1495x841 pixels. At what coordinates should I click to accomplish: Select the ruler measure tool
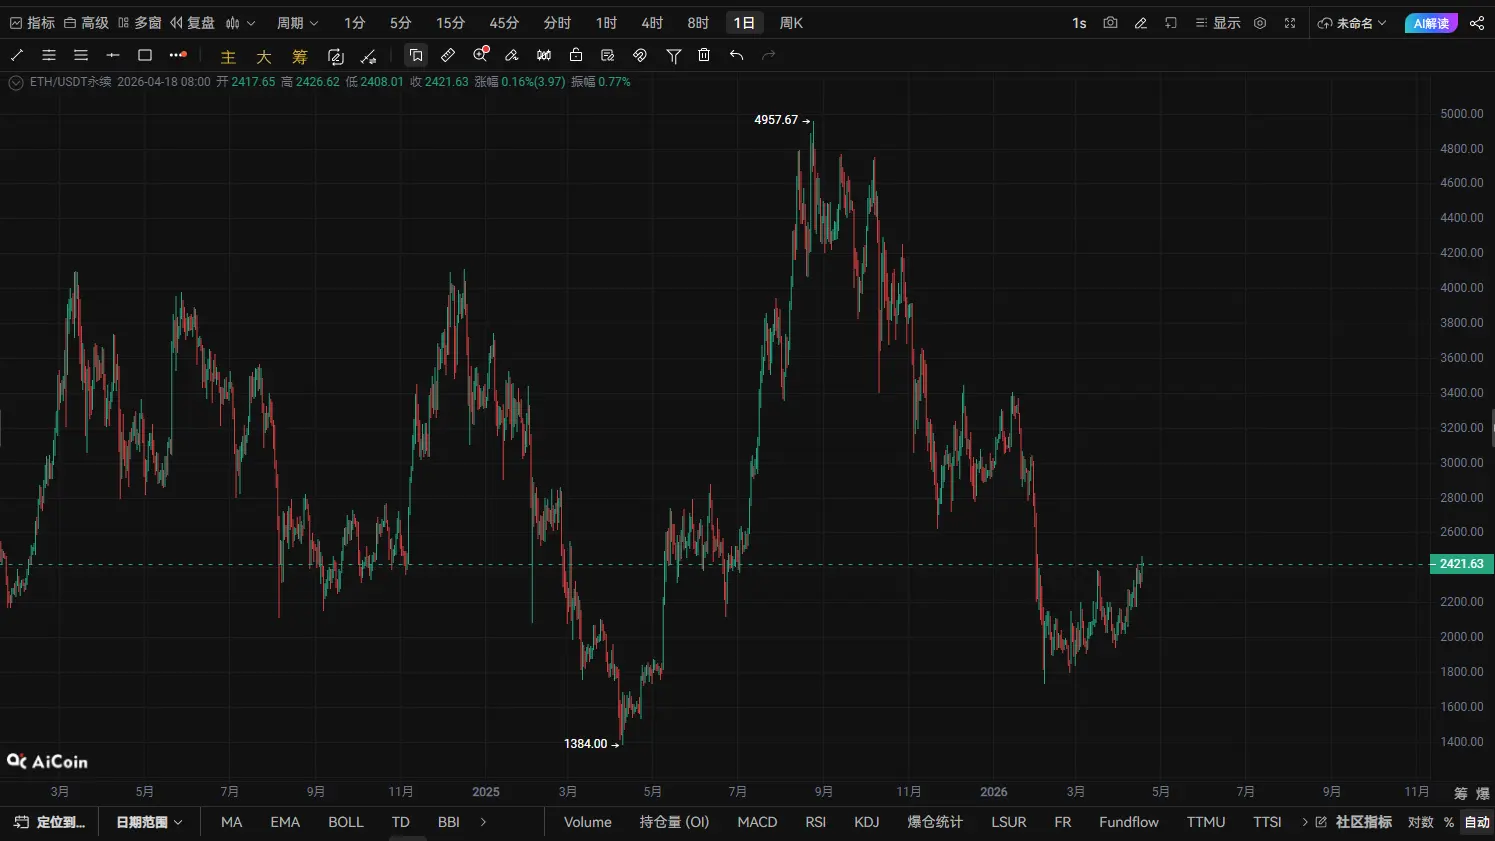point(448,55)
